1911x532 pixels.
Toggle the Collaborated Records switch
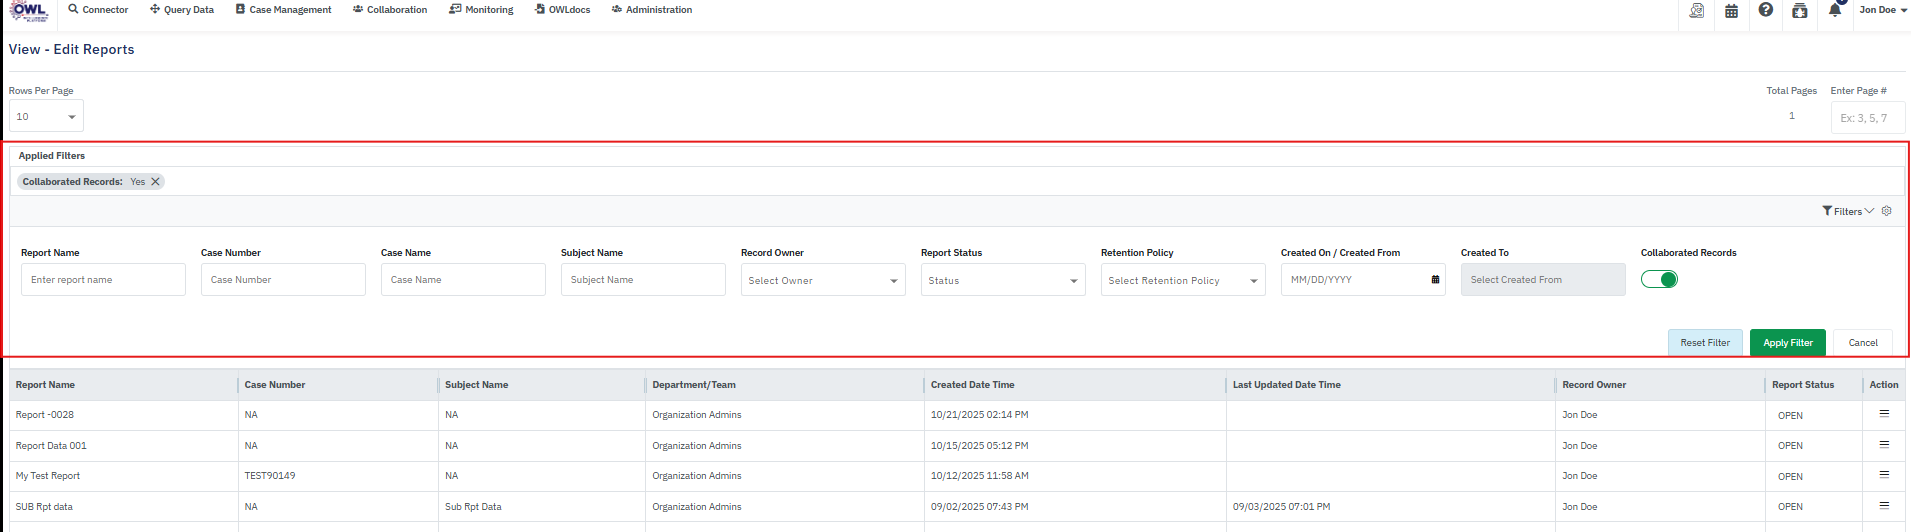click(1659, 279)
